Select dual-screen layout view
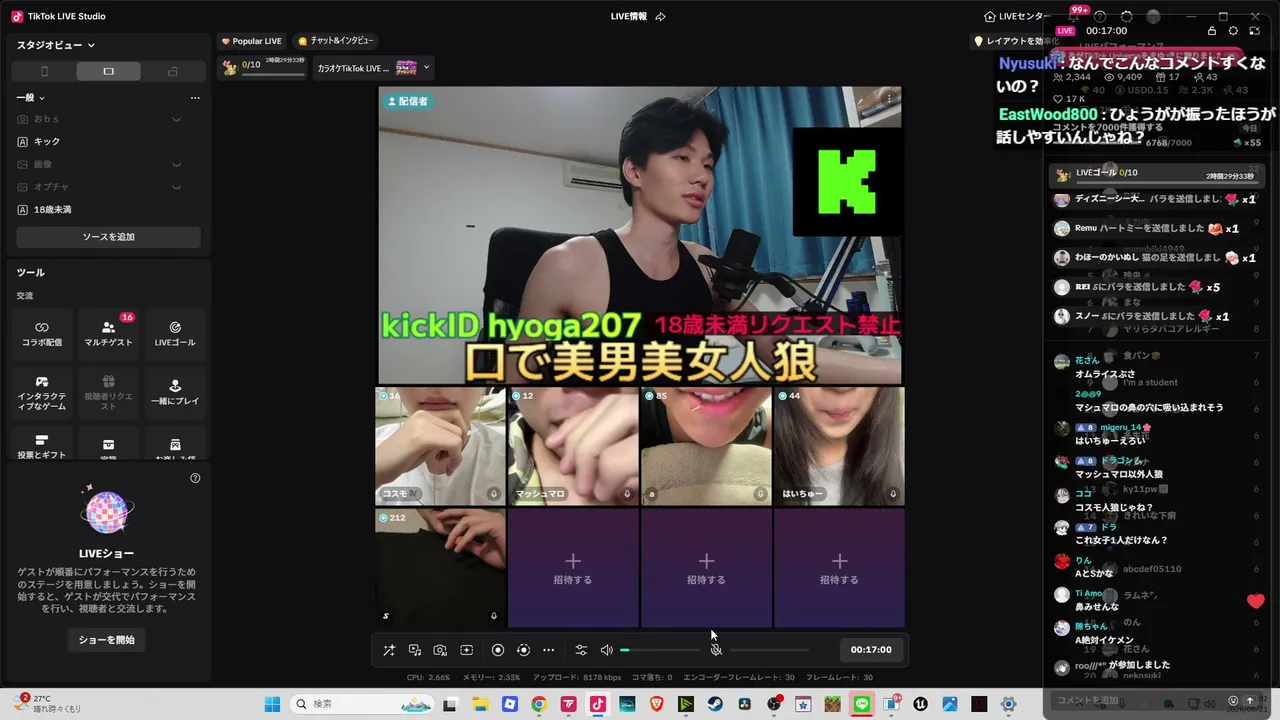 (173, 71)
